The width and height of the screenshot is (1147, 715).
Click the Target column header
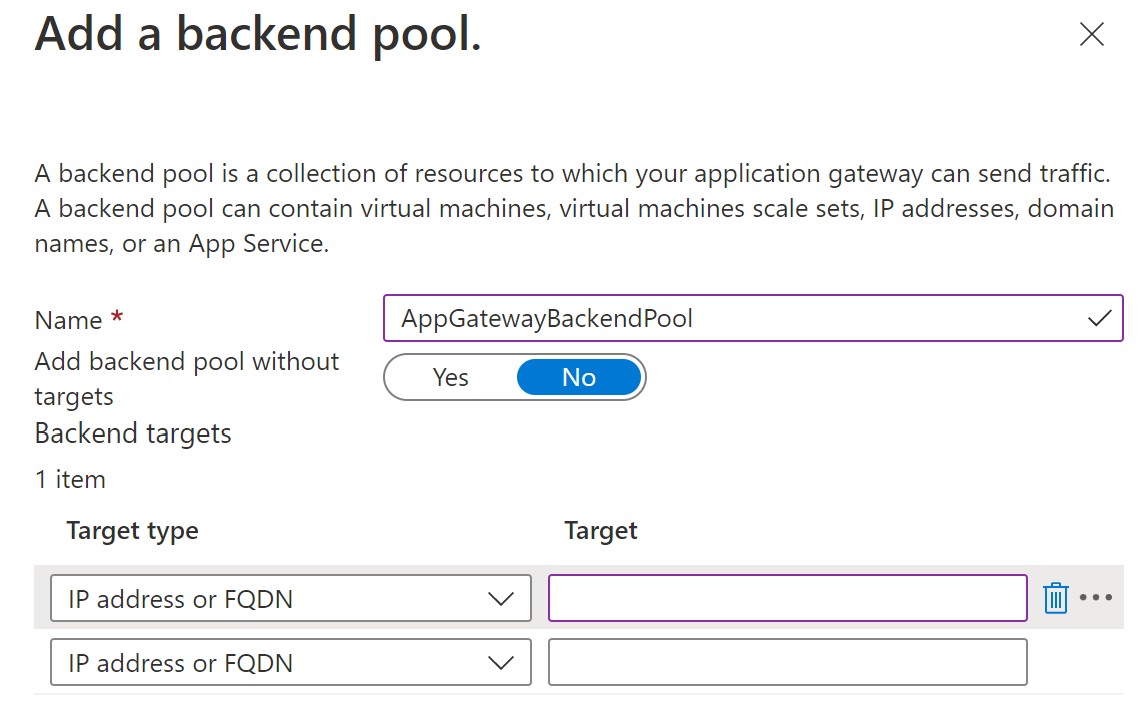pos(600,530)
